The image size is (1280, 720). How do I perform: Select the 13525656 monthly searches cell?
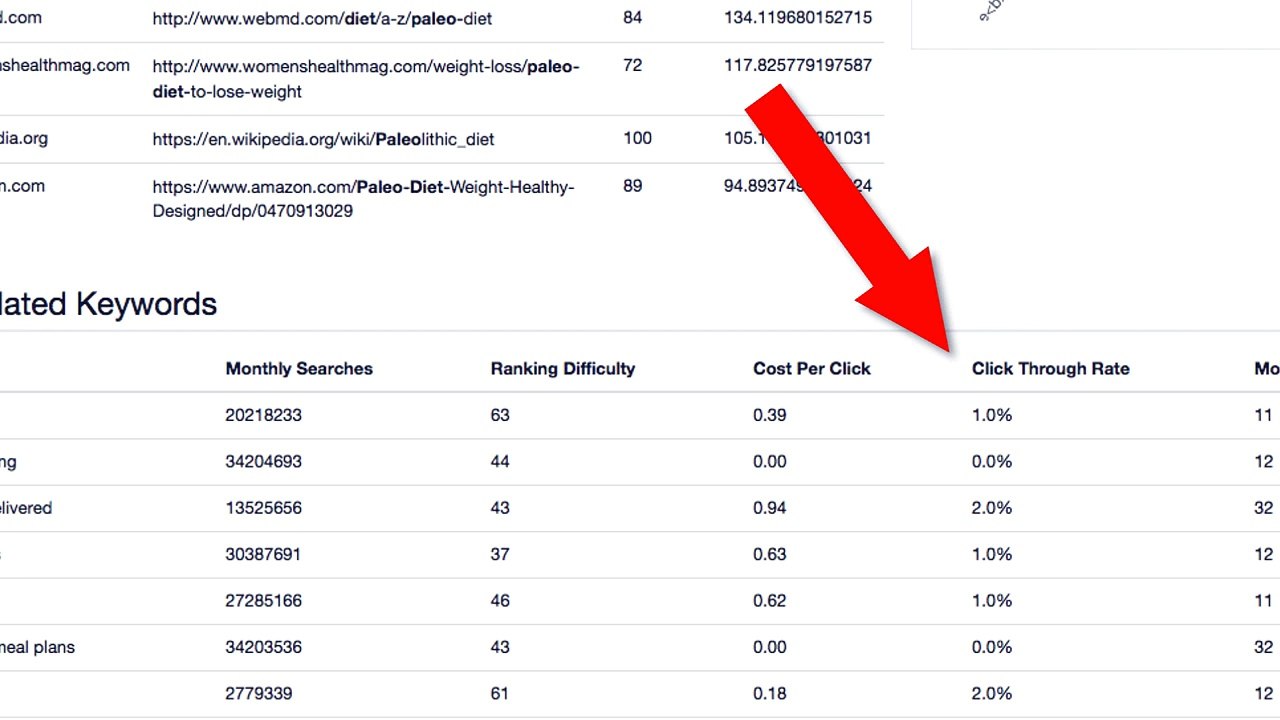click(263, 508)
